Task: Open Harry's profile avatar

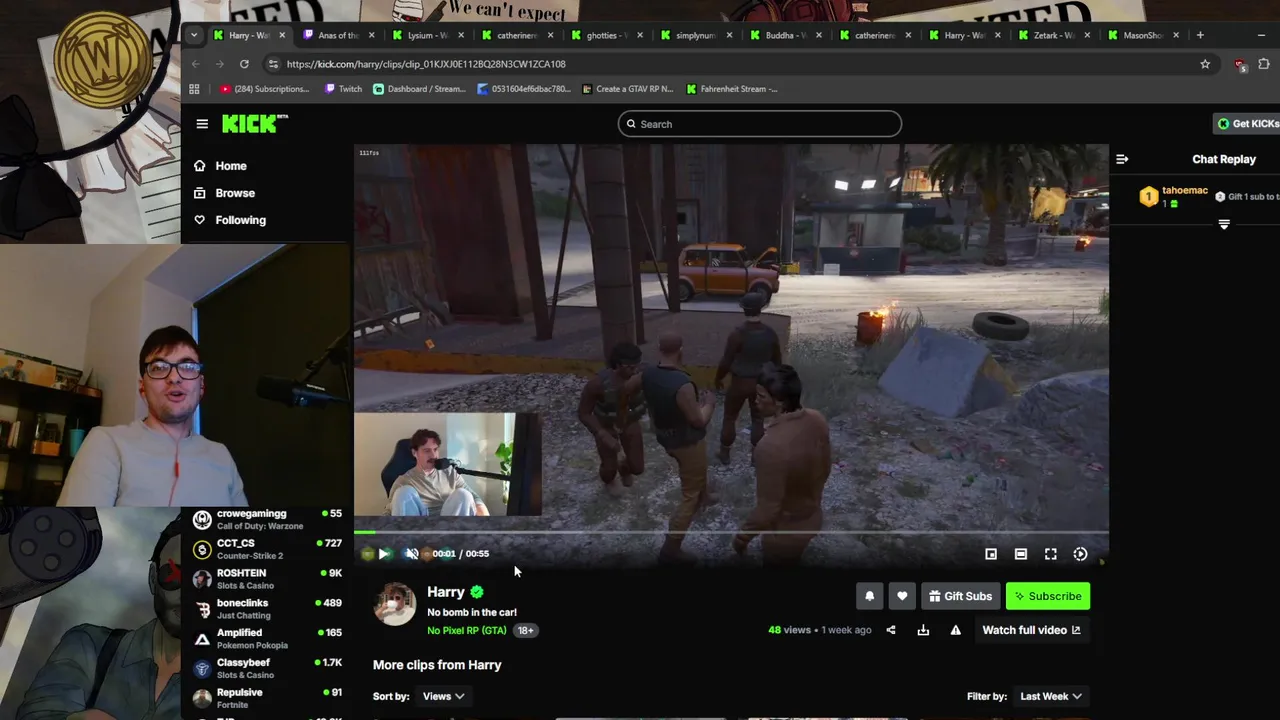Action: coord(394,605)
